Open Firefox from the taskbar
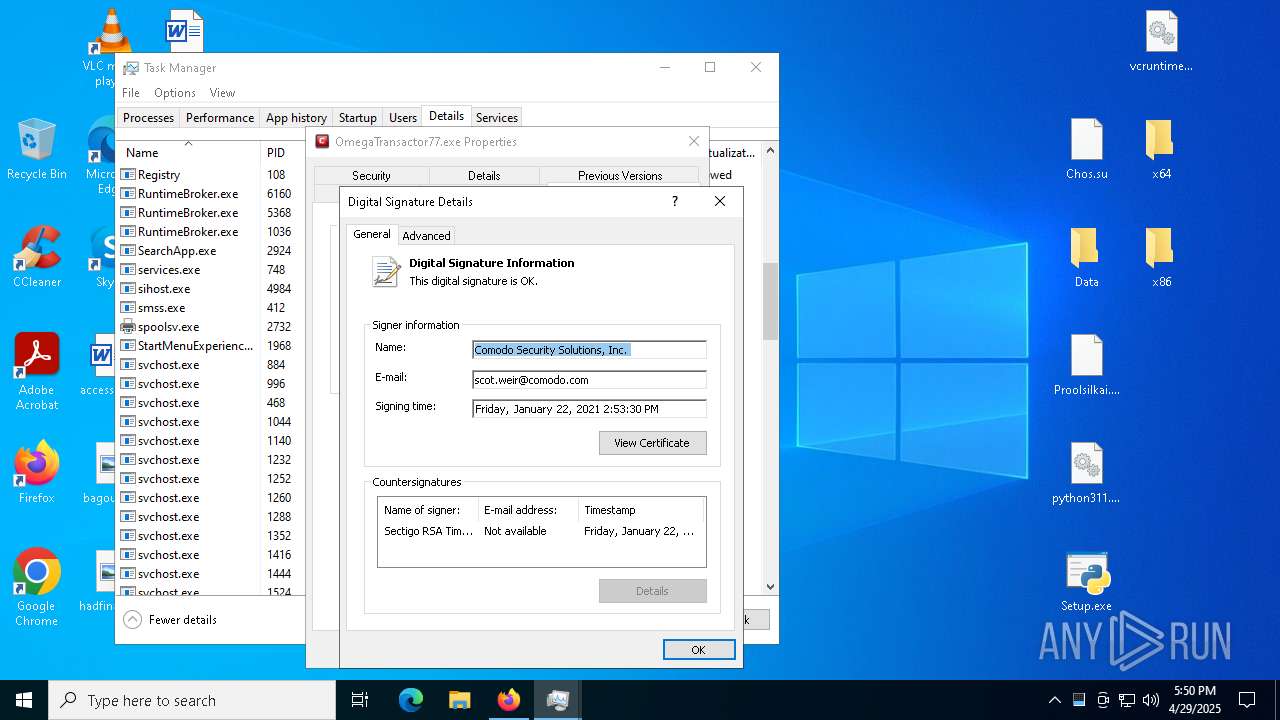 (508, 700)
